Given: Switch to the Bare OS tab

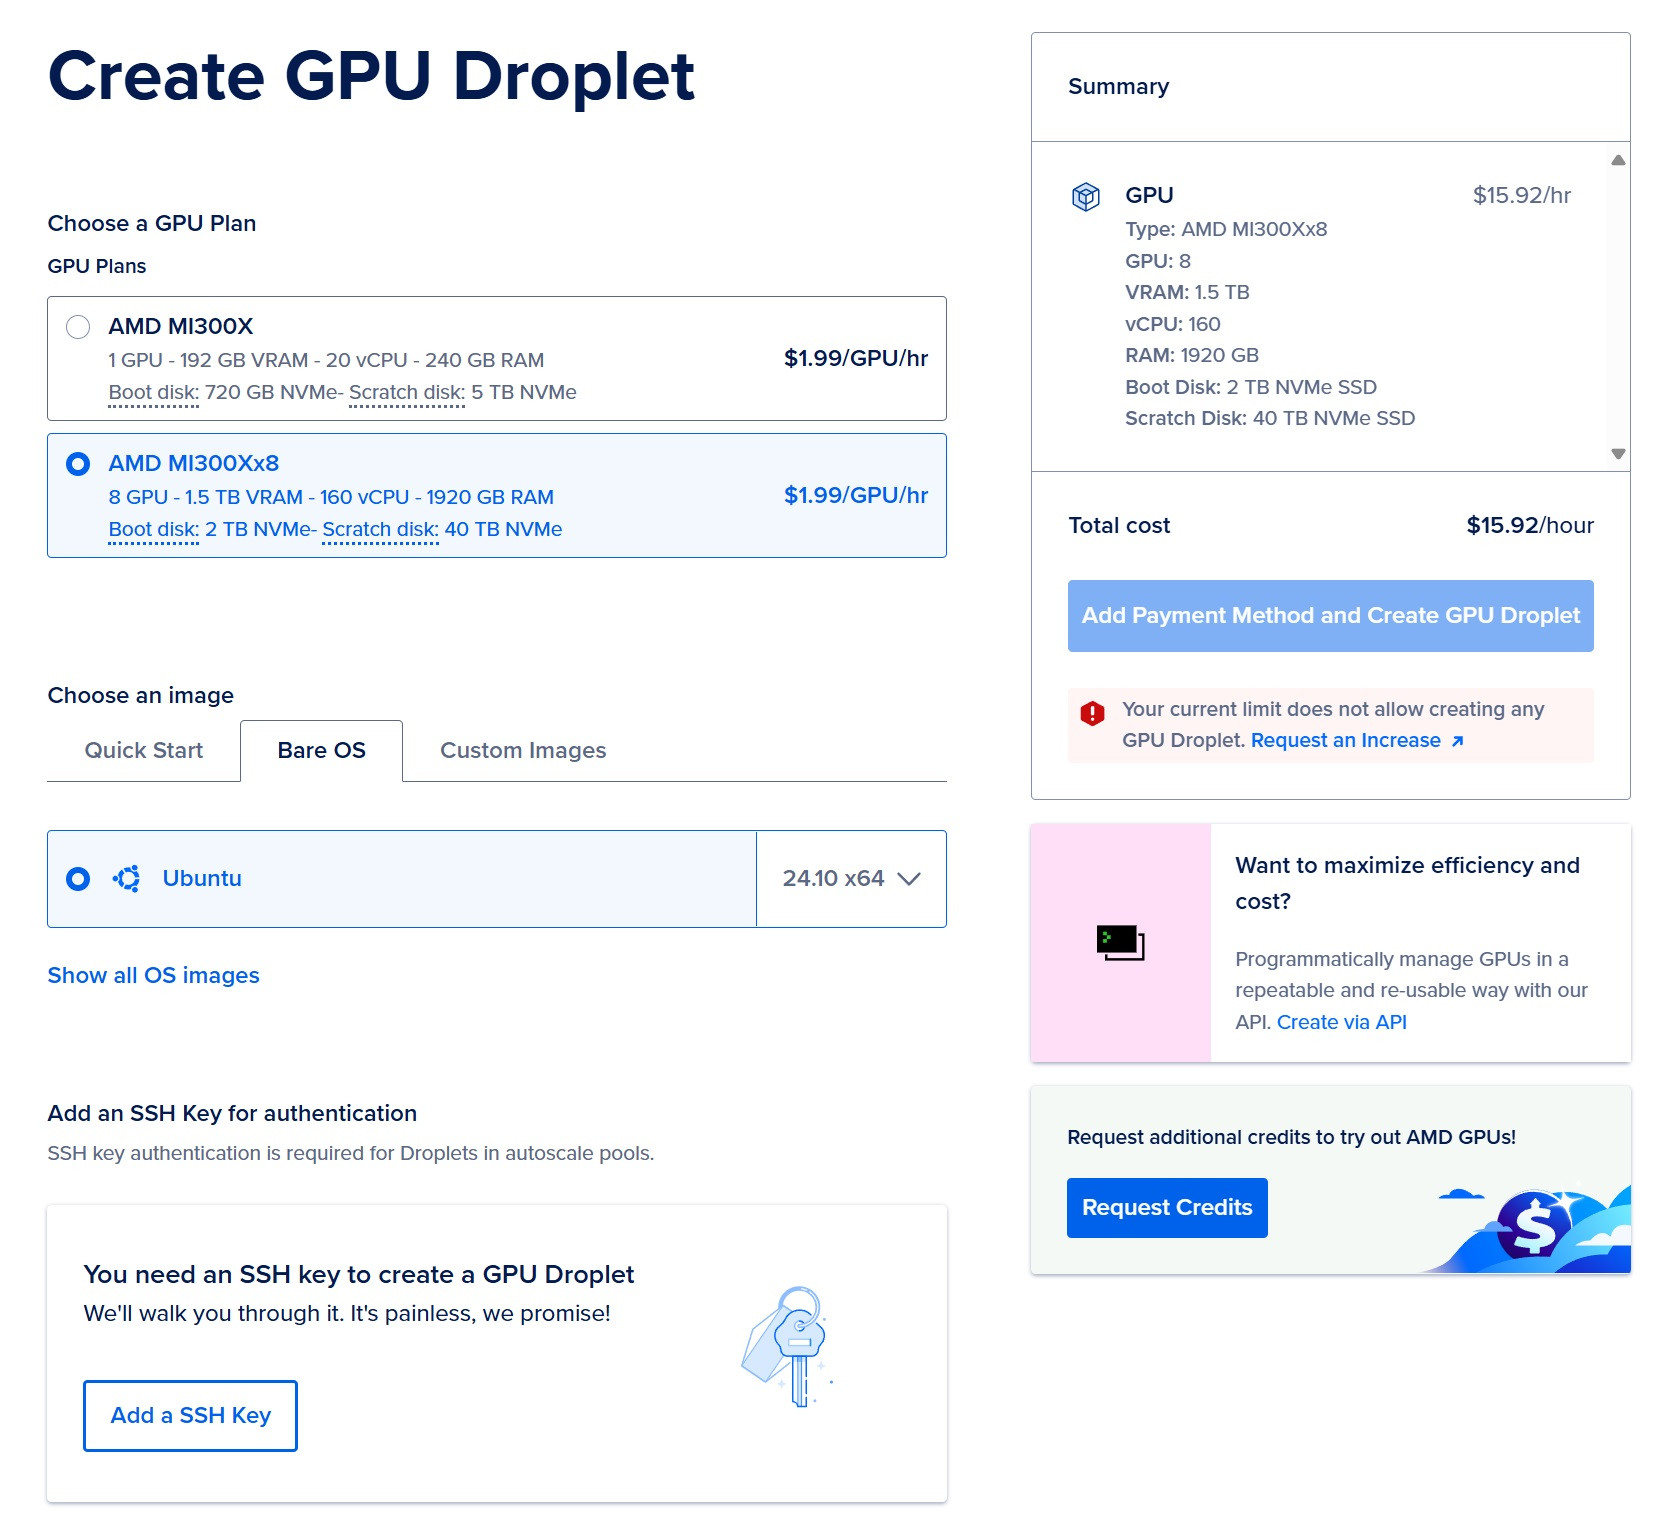Looking at the screenshot, I should (322, 750).
